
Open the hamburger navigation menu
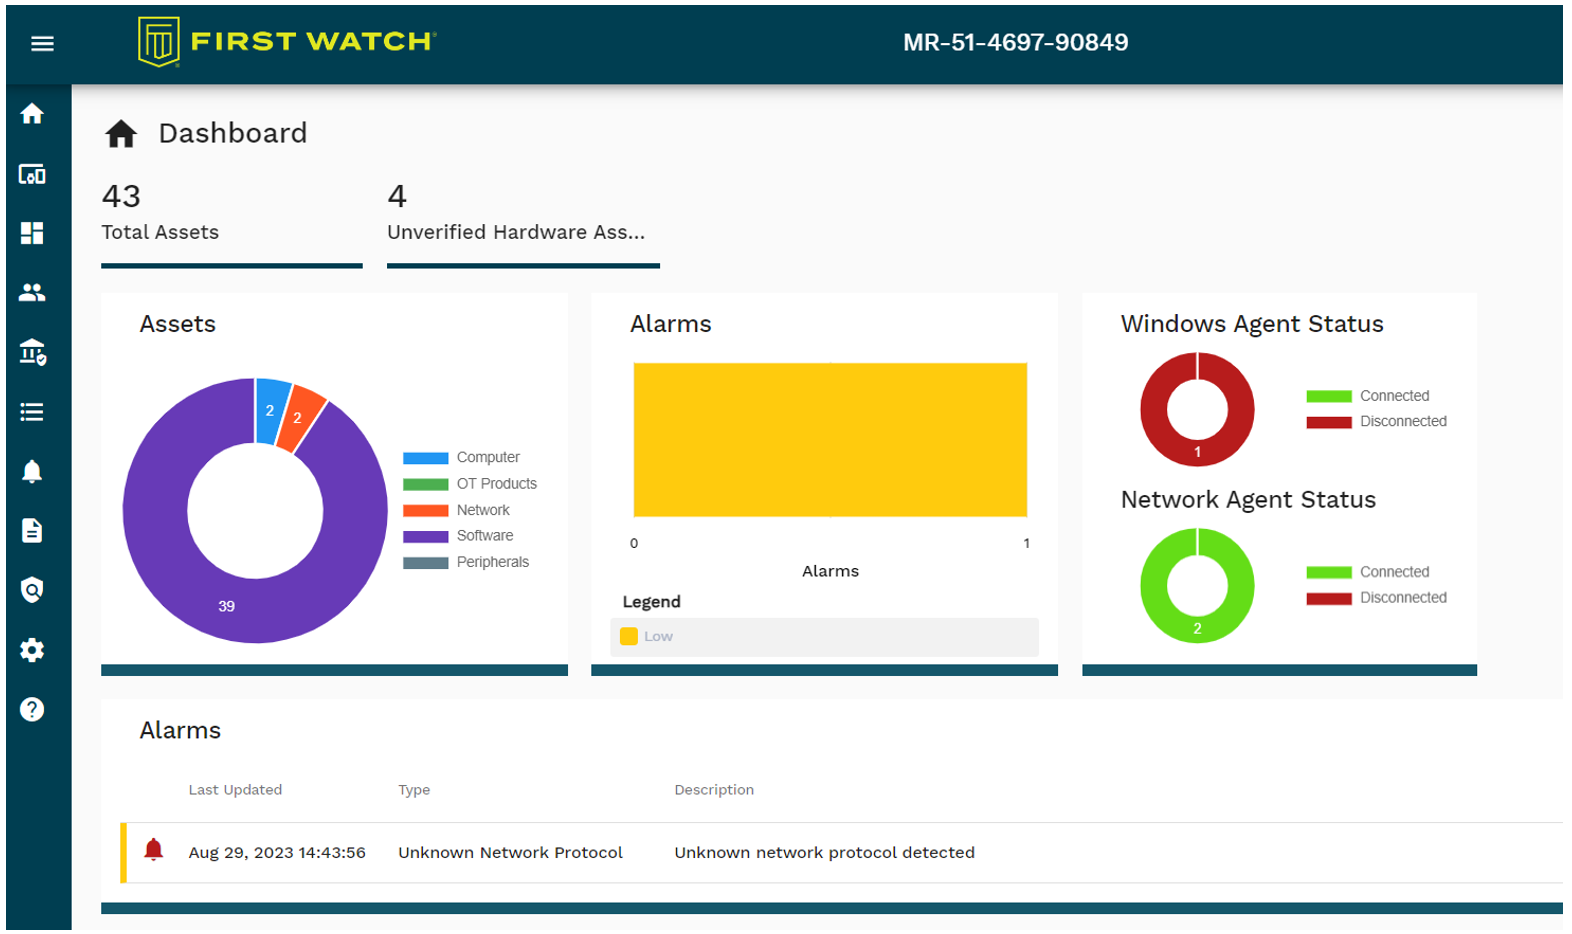[x=42, y=43]
